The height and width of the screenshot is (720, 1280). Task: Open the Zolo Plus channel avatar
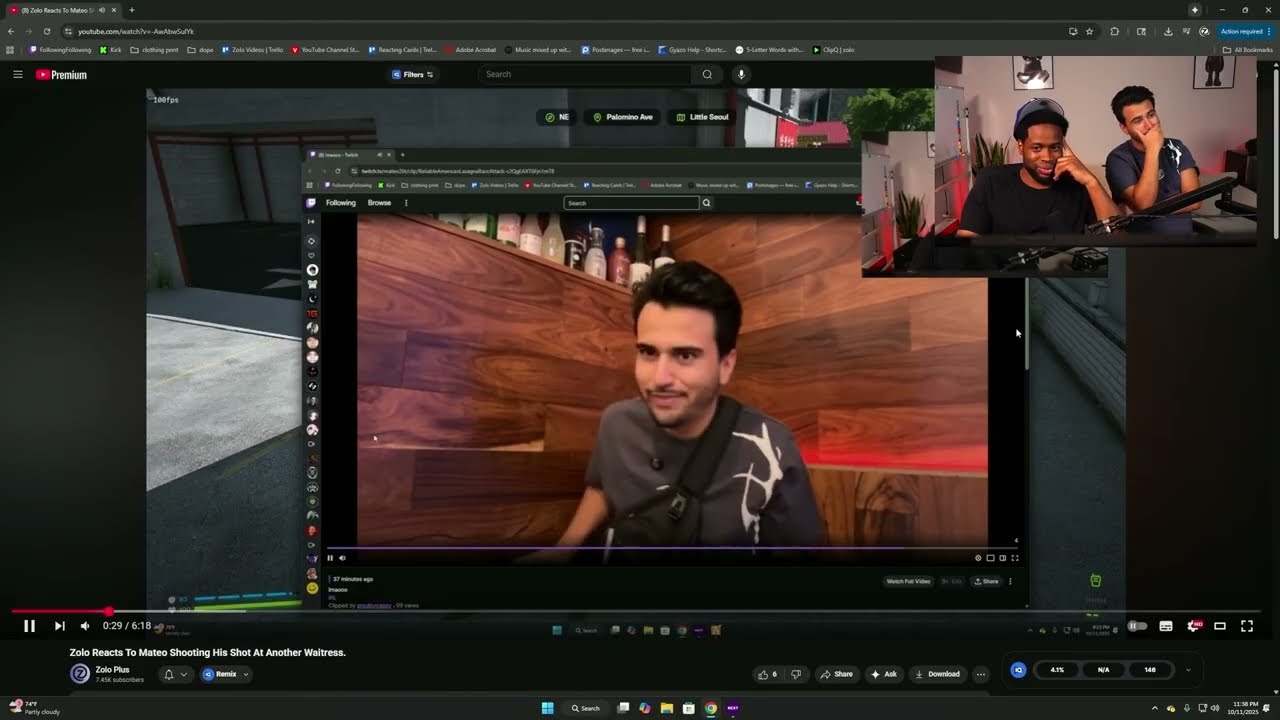pyautogui.click(x=80, y=674)
